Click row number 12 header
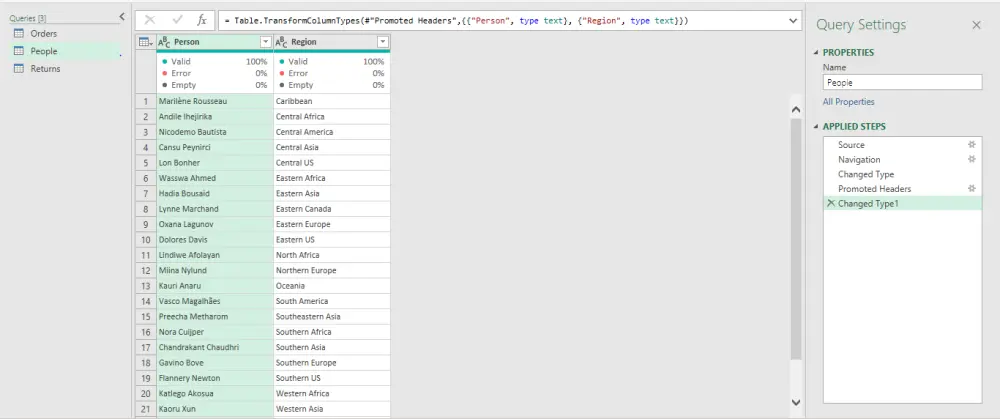The height and width of the screenshot is (419, 1000). (x=146, y=270)
